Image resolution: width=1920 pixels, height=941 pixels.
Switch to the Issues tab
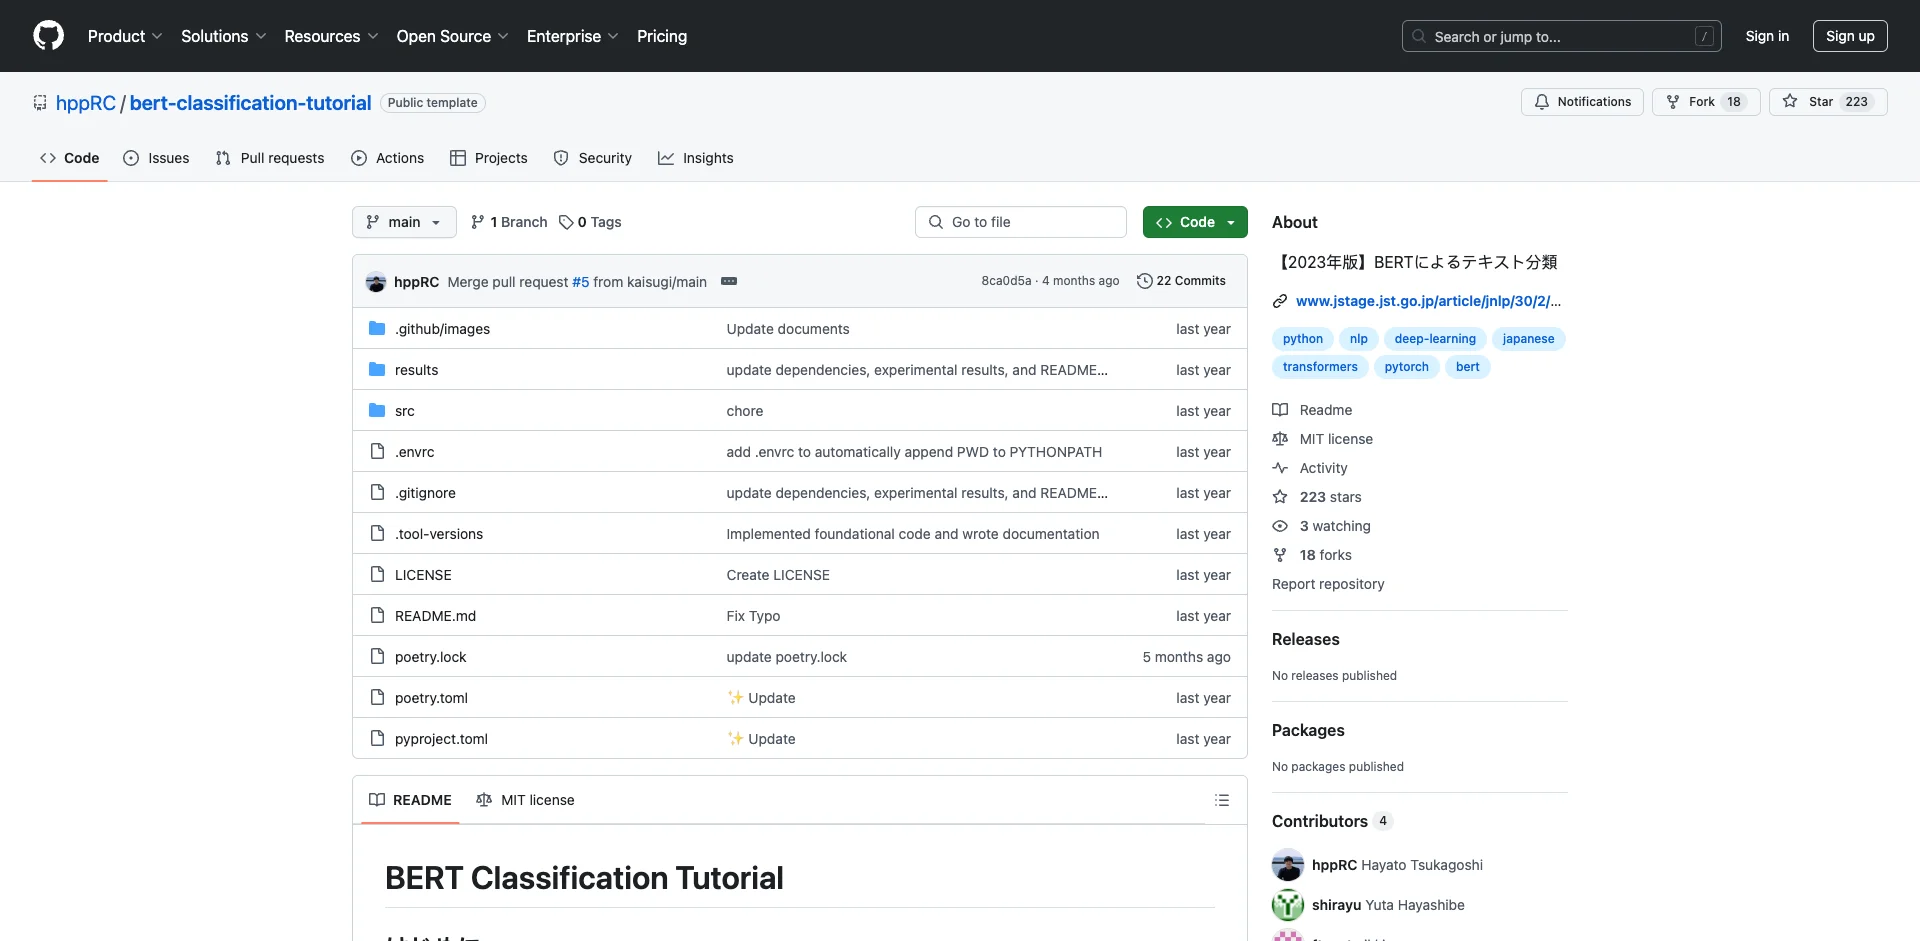click(x=156, y=158)
